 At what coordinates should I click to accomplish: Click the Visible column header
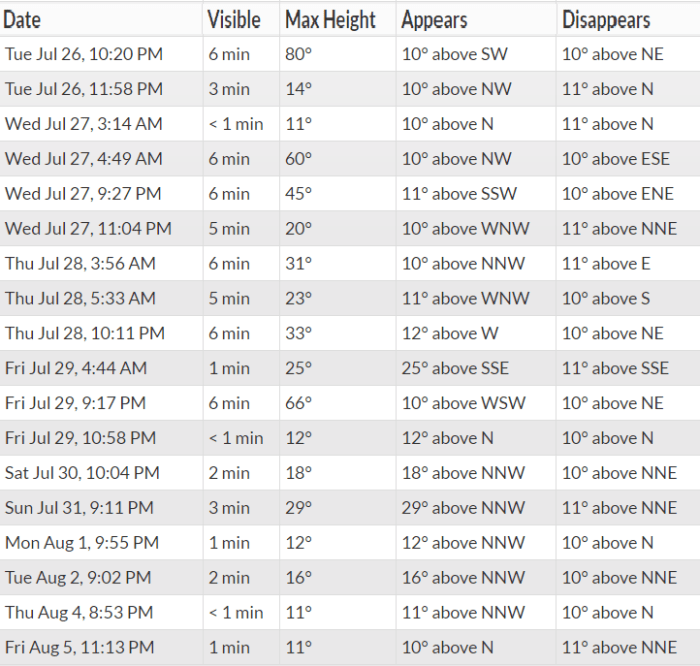[x=233, y=20]
